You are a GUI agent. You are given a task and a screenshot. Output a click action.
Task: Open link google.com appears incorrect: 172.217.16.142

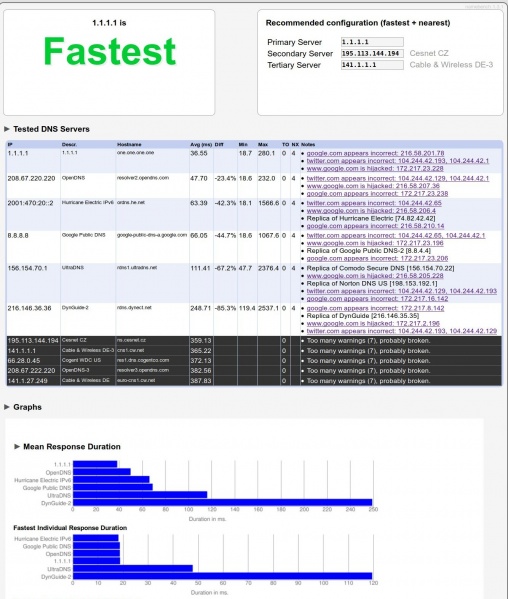click(x=377, y=299)
